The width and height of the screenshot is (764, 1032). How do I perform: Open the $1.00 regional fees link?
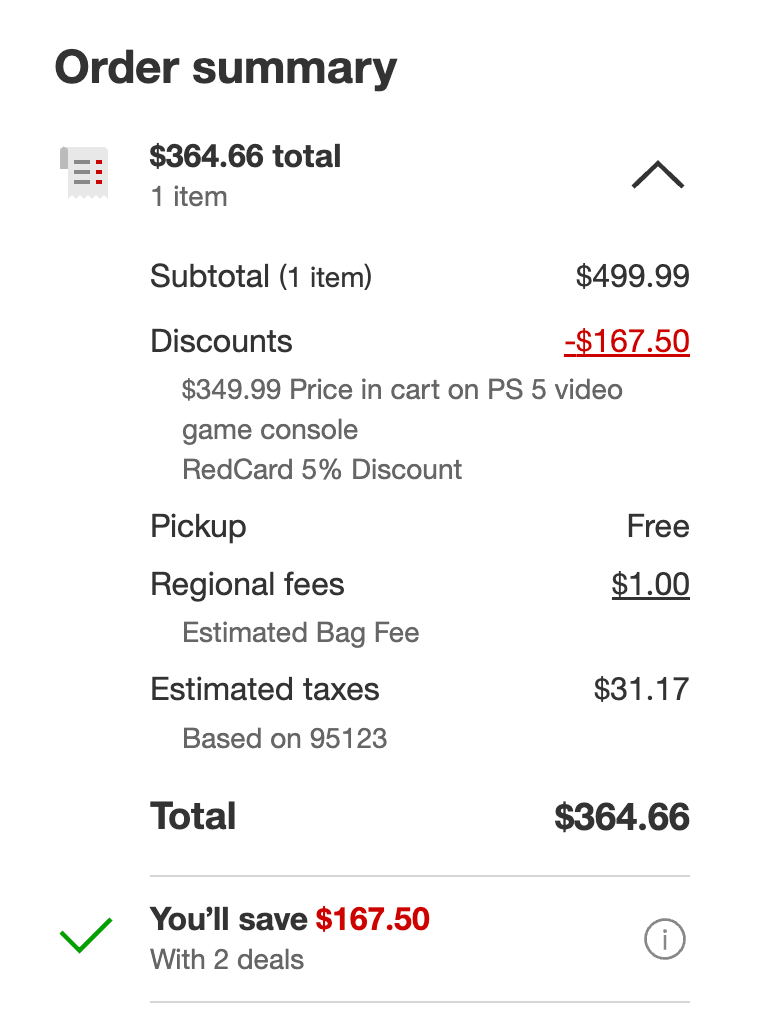click(x=650, y=584)
